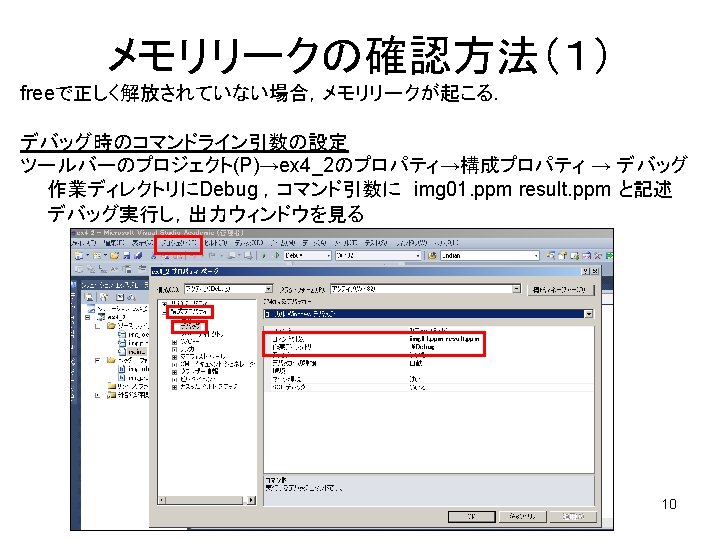The width and height of the screenshot is (720, 540).
Task: Expand the external dependencies folder
Action: 97,395
